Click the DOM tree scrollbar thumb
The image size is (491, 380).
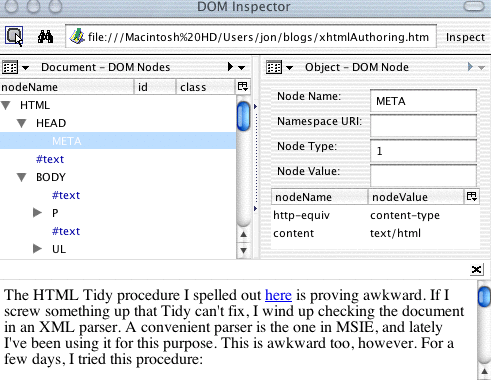pos(243,116)
